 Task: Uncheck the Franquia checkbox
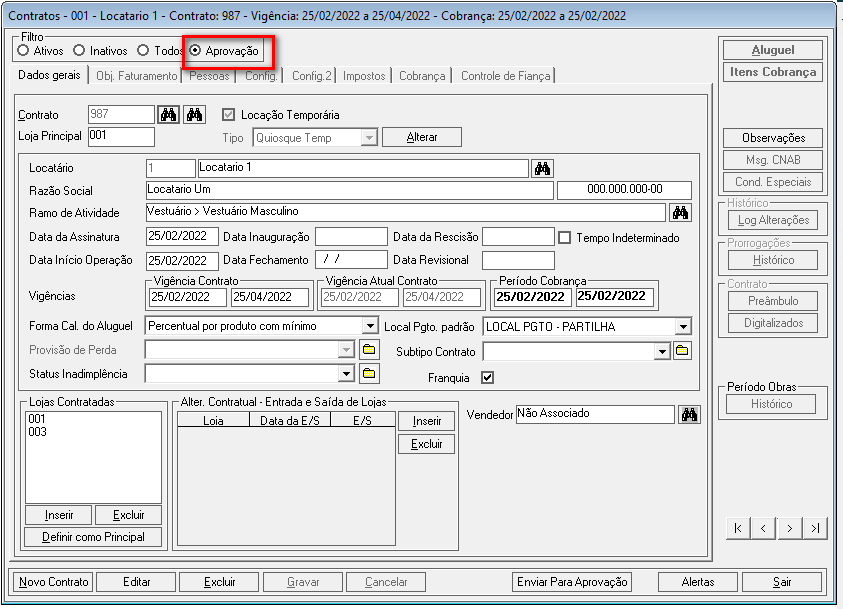pos(488,377)
